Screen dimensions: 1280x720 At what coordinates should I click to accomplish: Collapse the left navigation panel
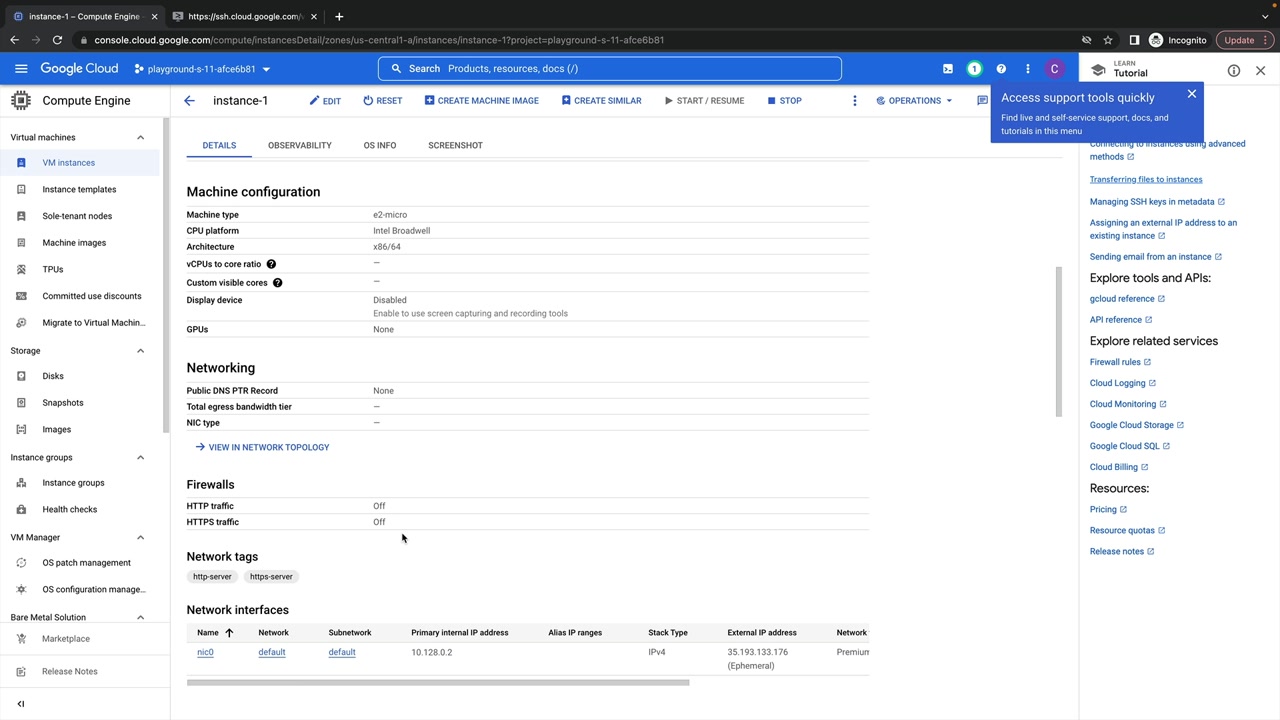point(21,704)
